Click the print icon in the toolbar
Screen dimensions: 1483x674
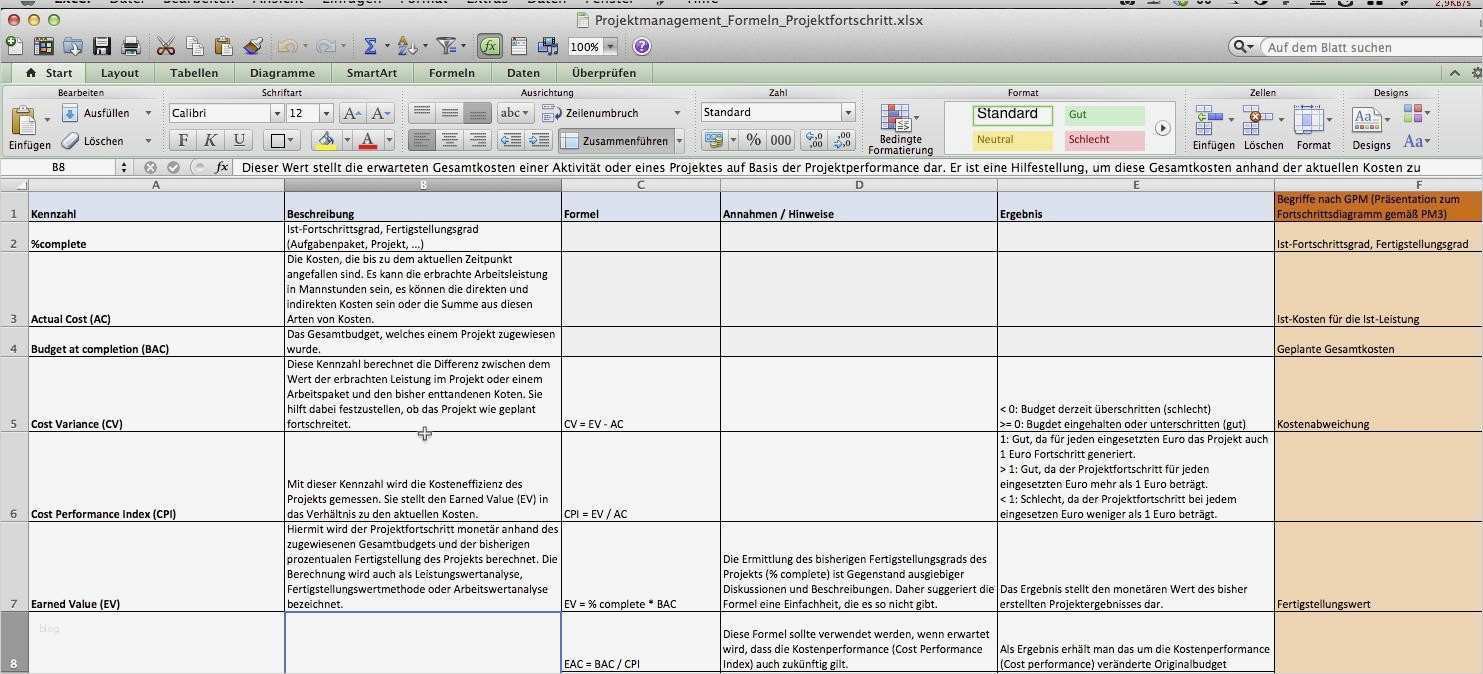click(130, 46)
